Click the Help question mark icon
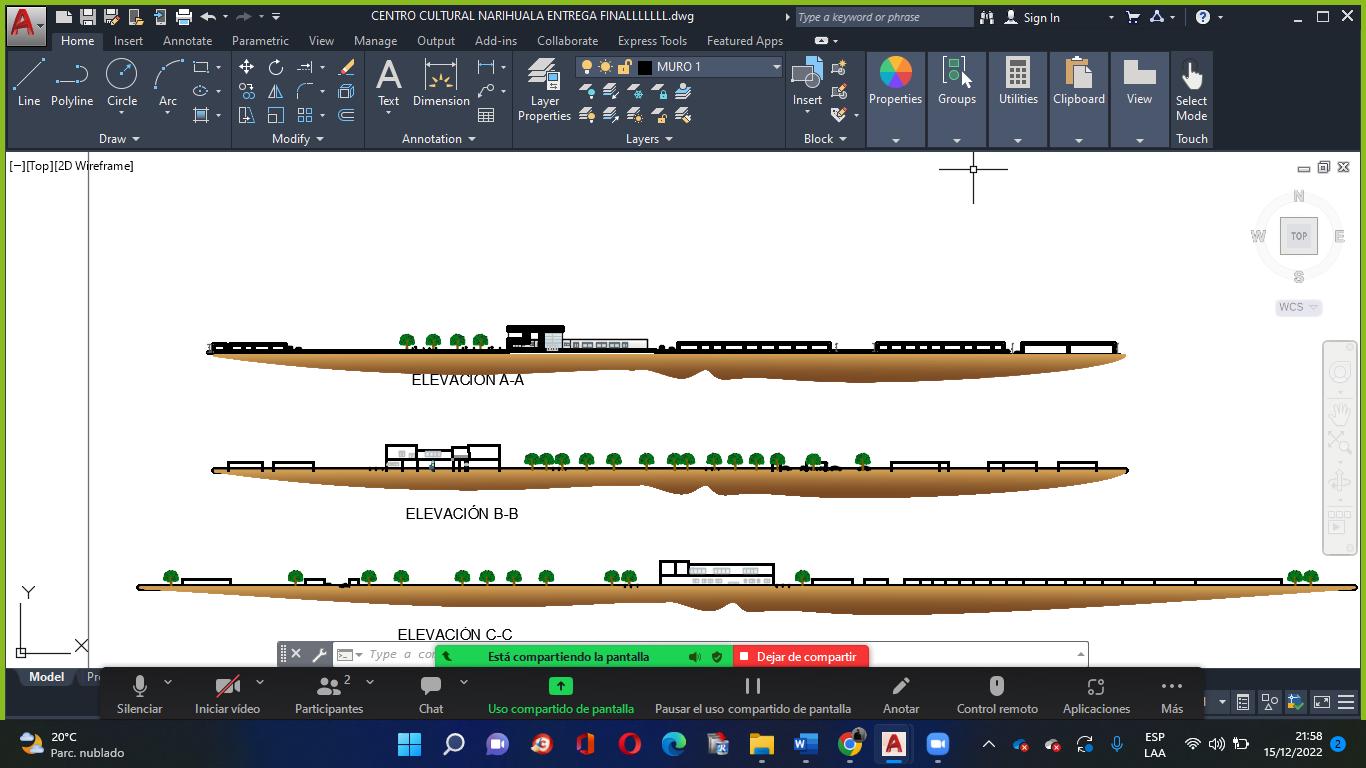1366x768 pixels. point(1203,17)
